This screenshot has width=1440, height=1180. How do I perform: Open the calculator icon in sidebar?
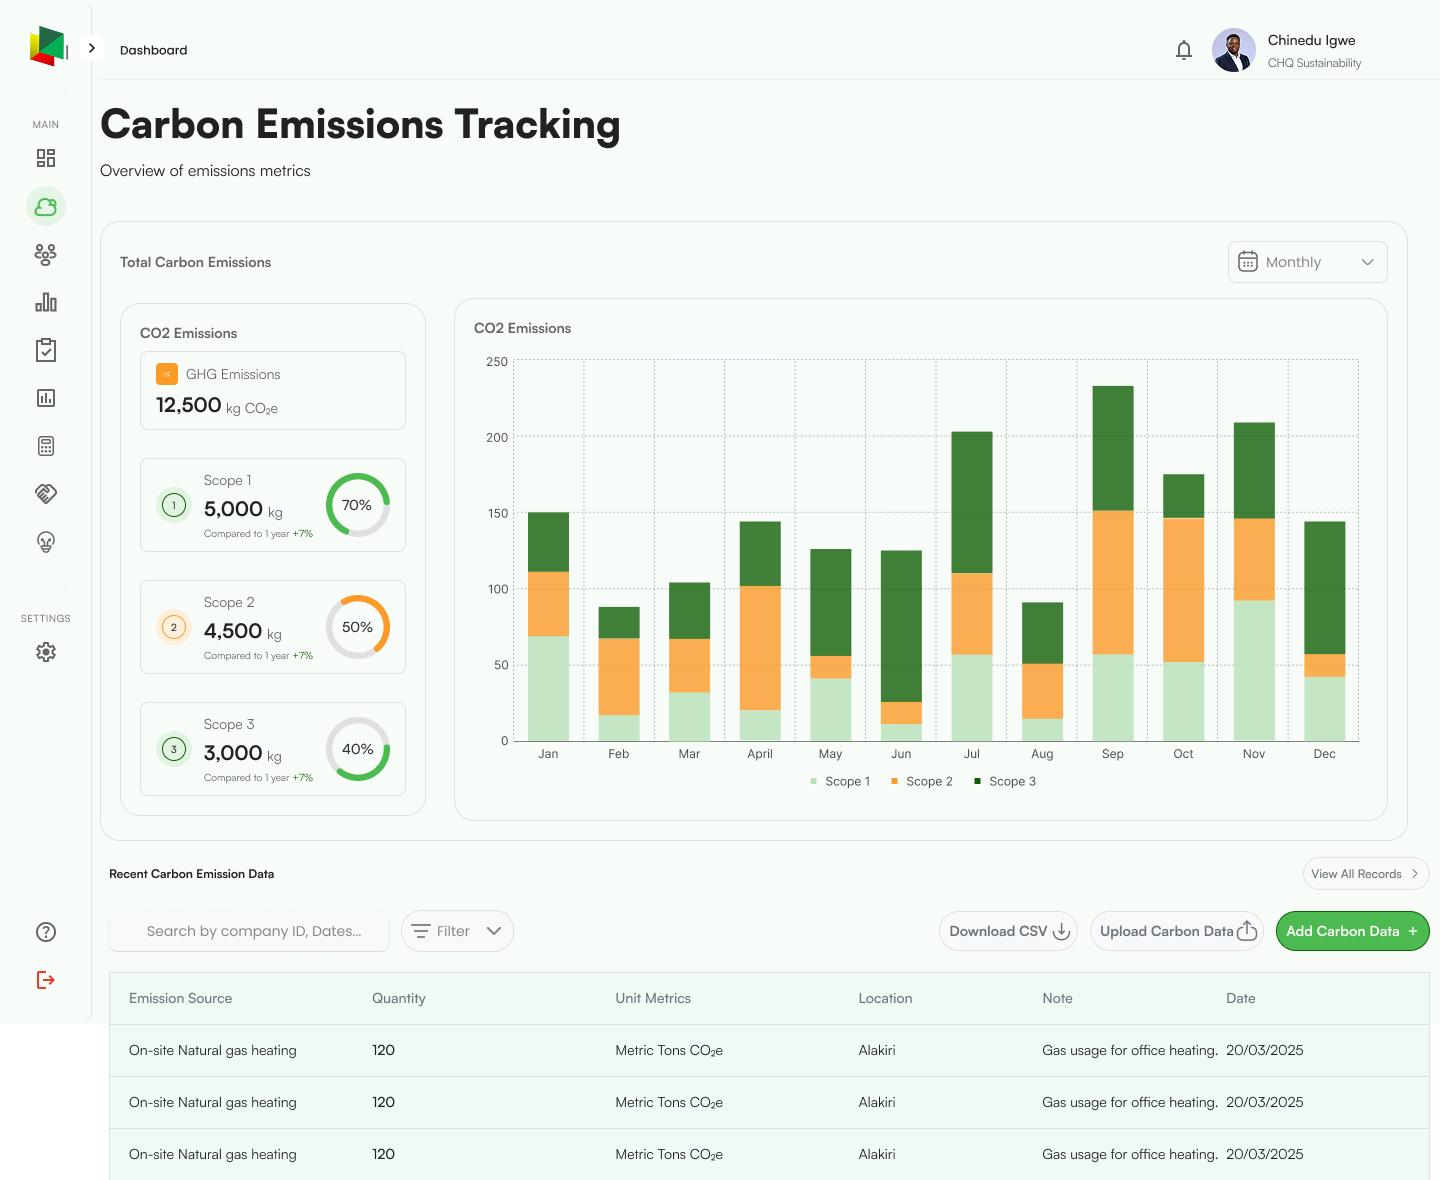46,446
